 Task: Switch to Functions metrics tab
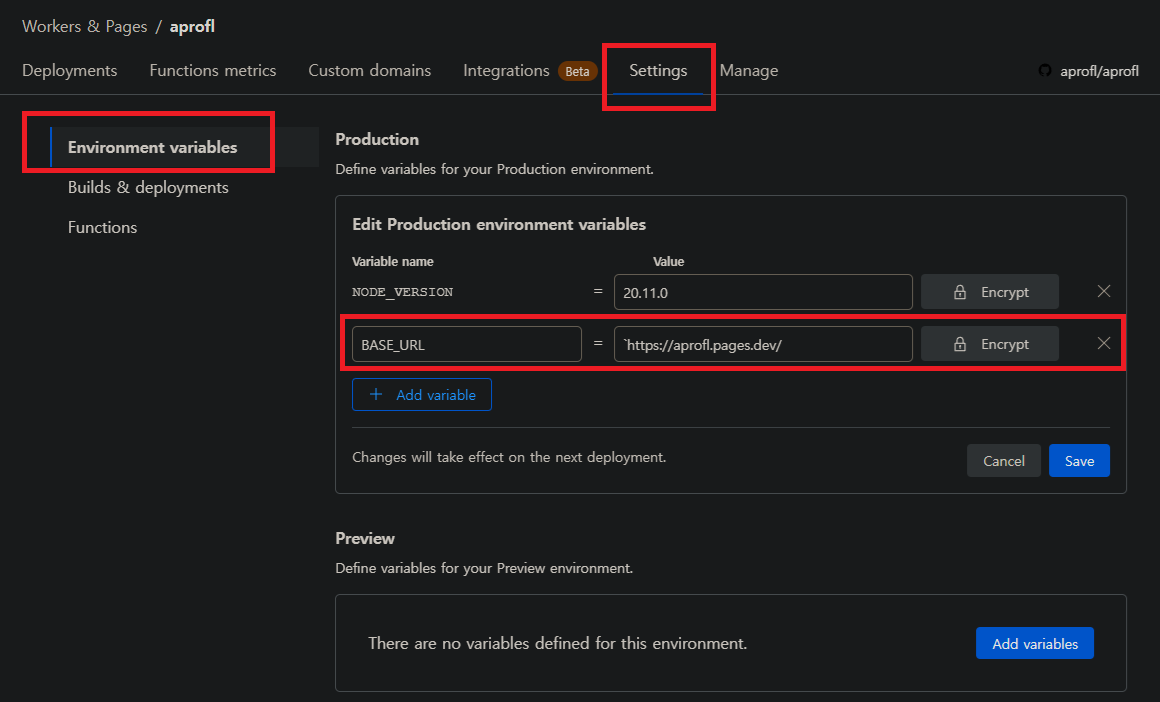coord(212,70)
